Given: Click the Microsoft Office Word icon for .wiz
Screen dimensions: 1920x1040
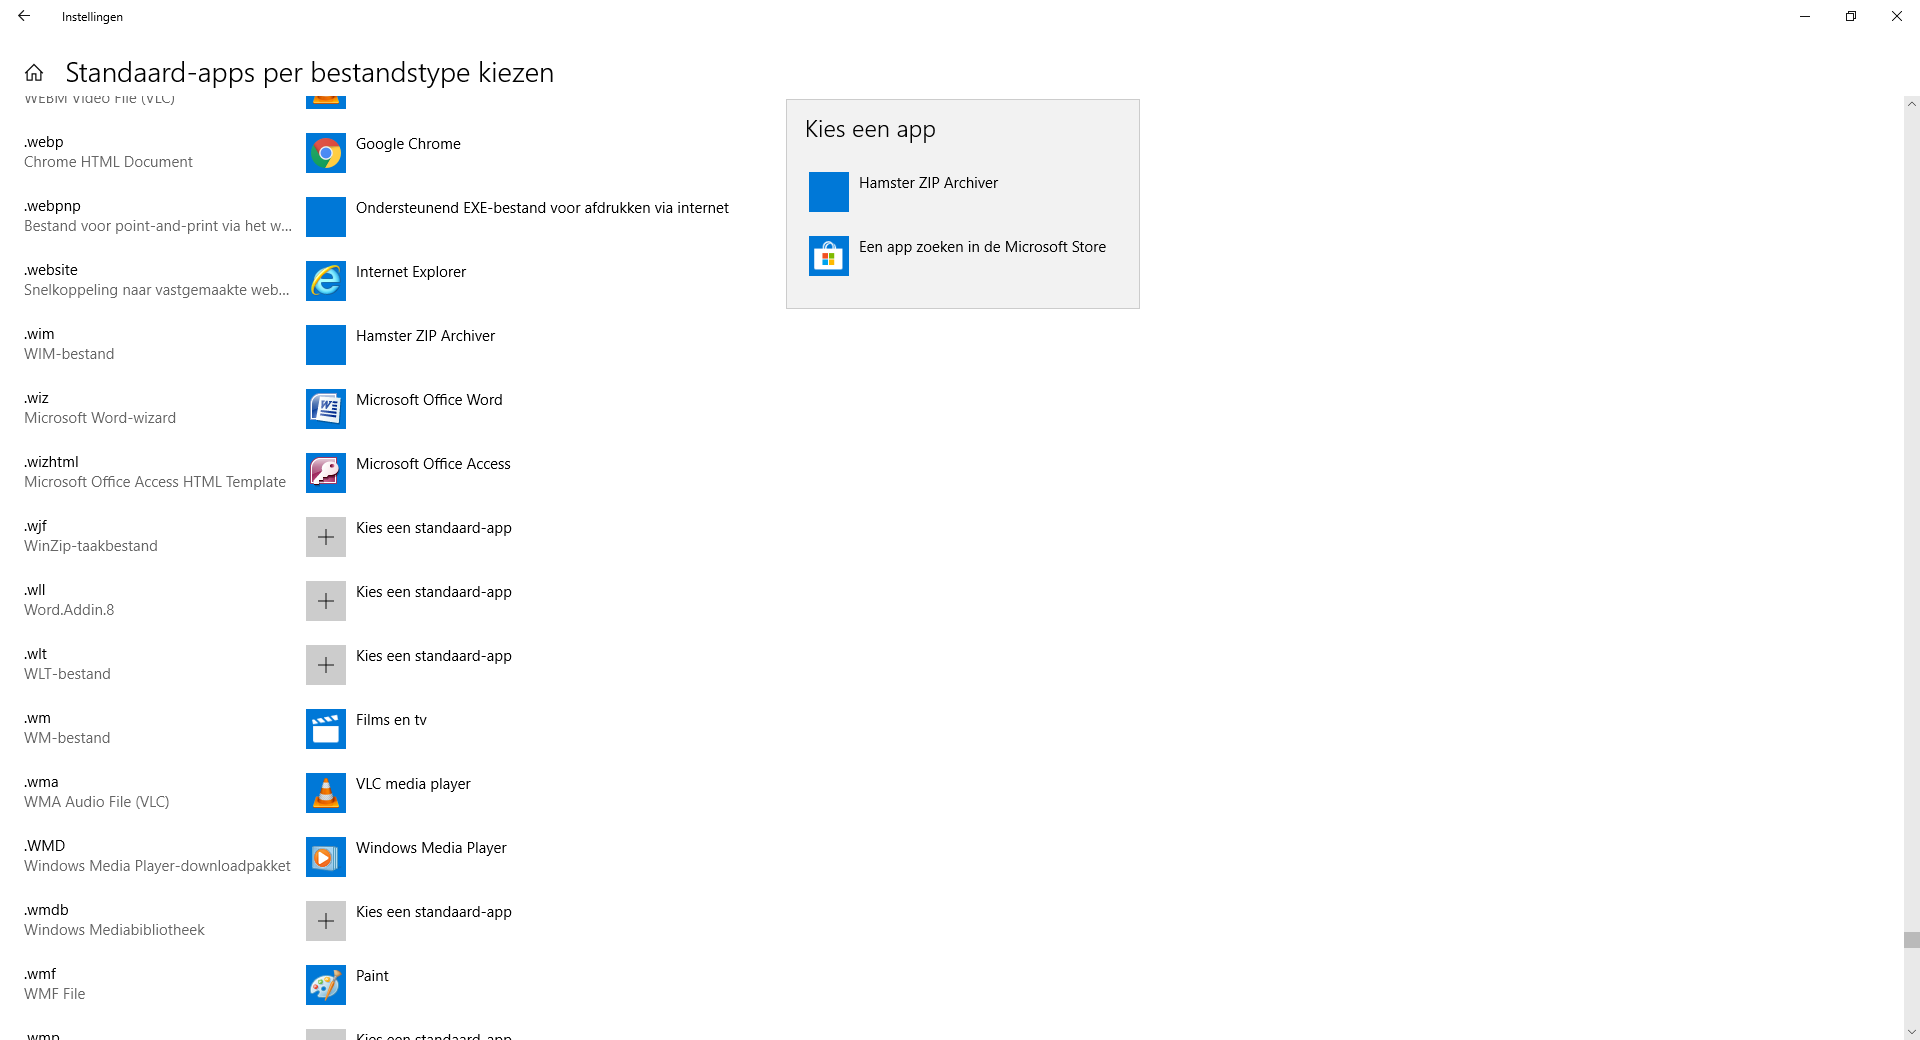Looking at the screenshot, I should point(326,409).
